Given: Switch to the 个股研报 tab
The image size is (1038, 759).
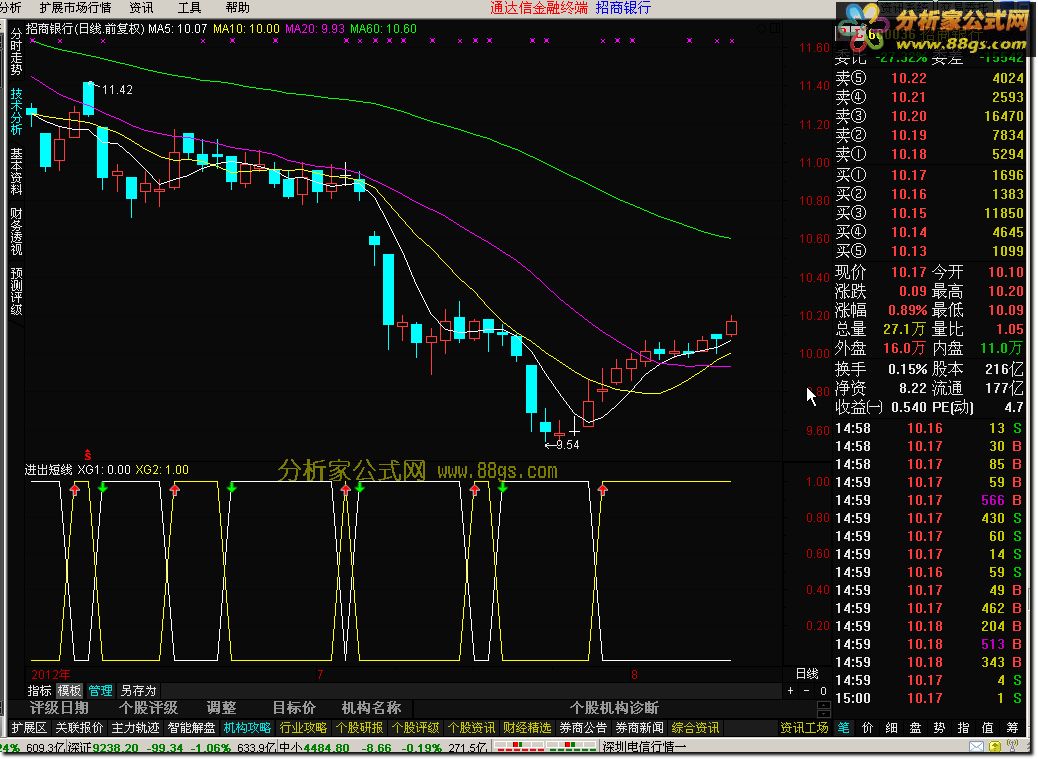Looking at the screenshot, I should point(359,728).
